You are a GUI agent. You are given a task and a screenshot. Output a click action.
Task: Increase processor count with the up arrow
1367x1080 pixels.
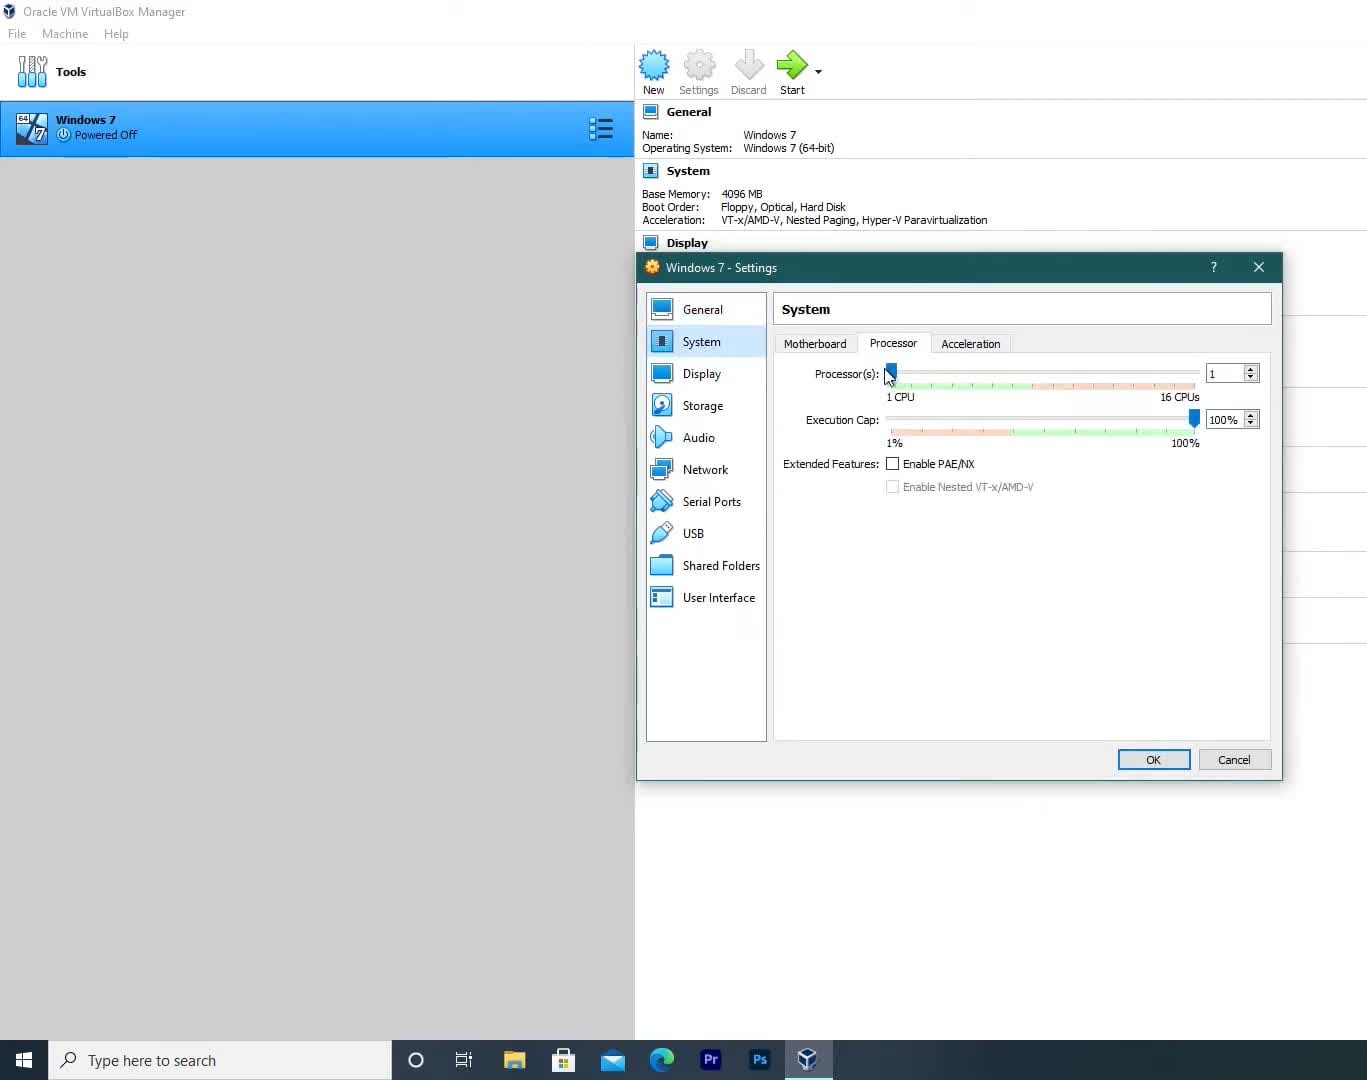pos(1251,369)
